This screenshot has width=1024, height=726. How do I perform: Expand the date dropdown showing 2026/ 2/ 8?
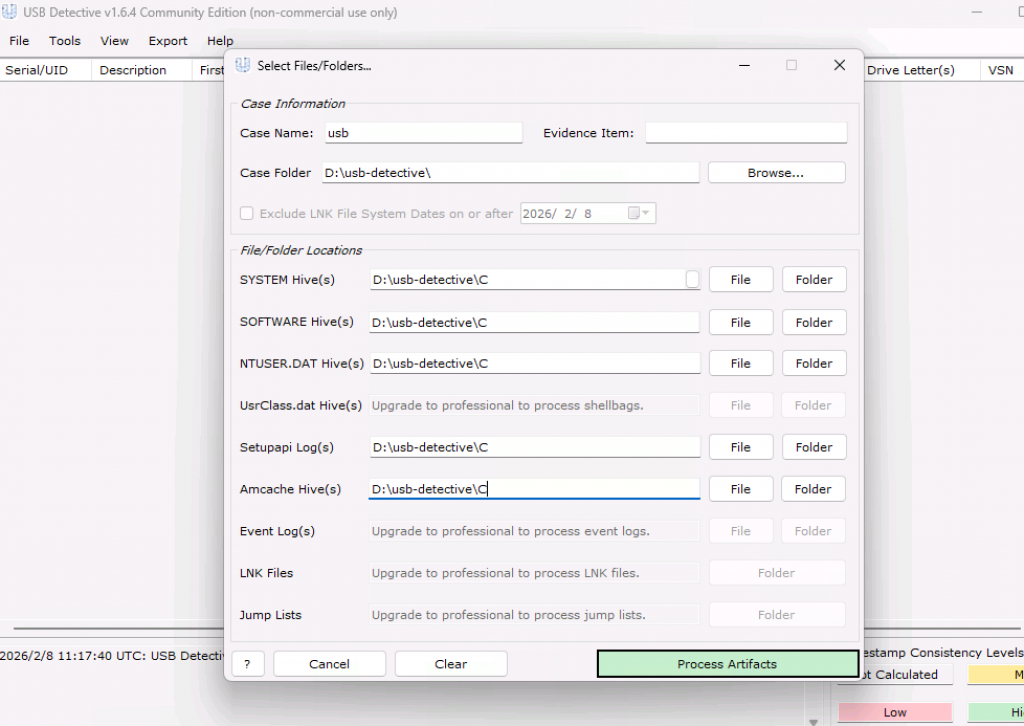[647, 213]
